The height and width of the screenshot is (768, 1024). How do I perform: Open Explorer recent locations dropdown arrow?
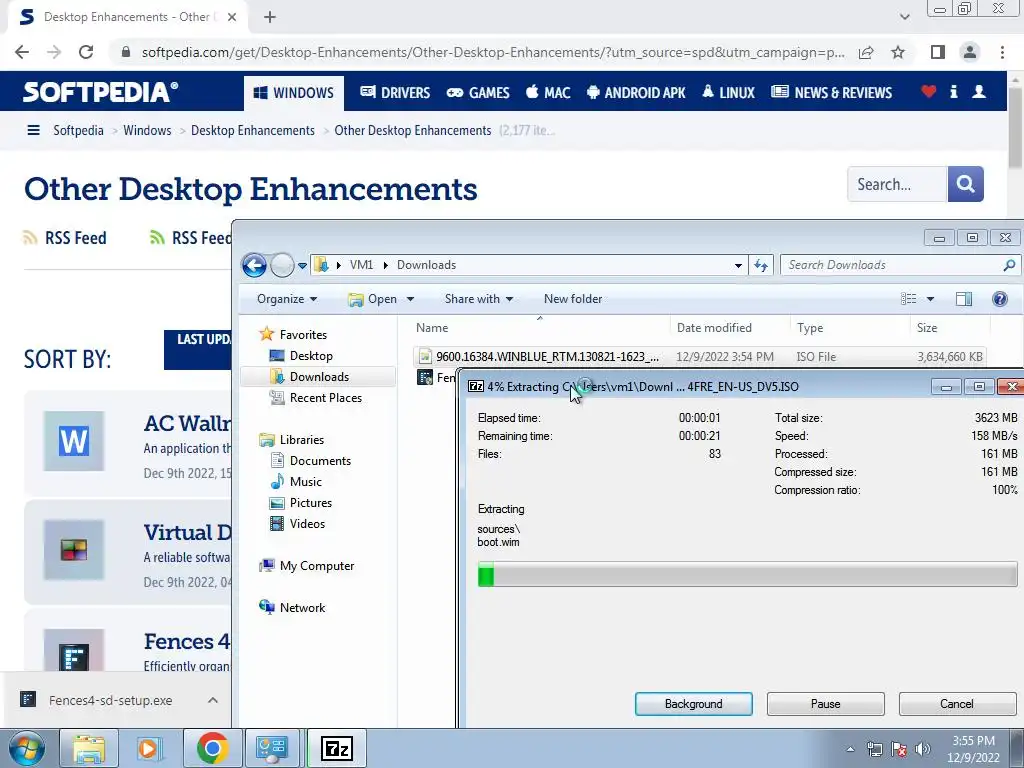pos(302,266)
